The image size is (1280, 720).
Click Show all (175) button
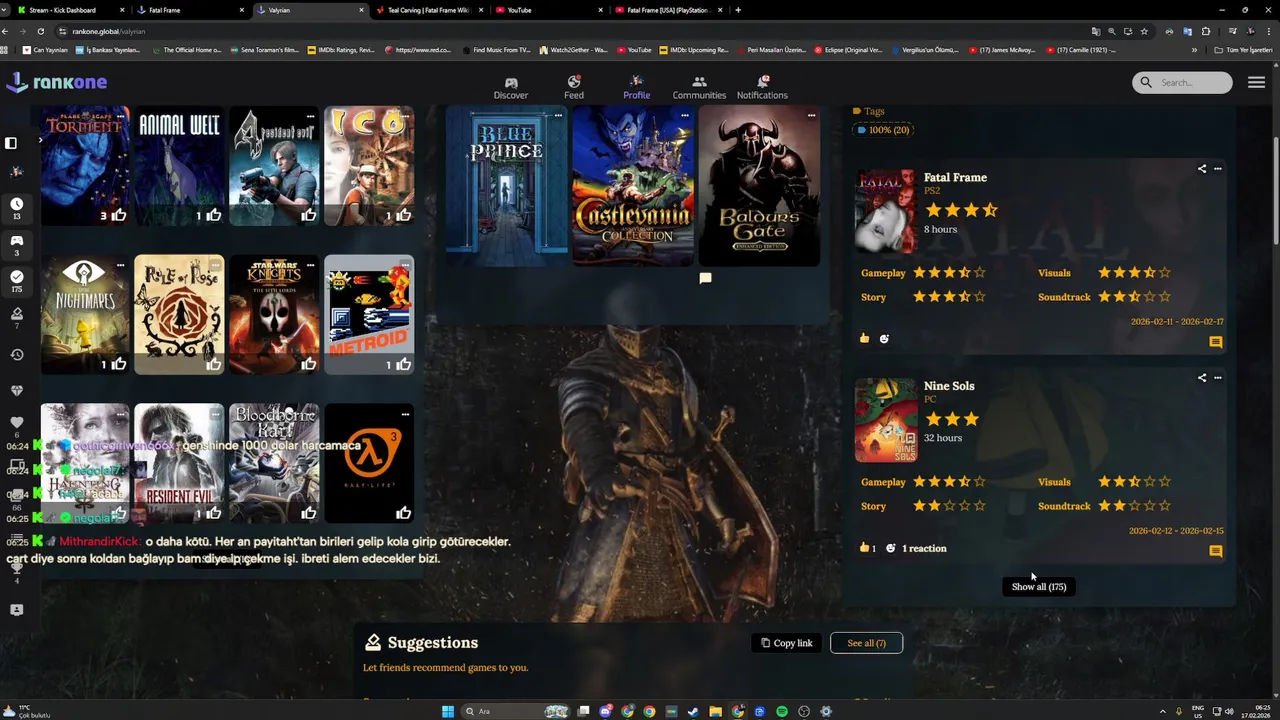pyautogui.click(x=1038, y=587)
